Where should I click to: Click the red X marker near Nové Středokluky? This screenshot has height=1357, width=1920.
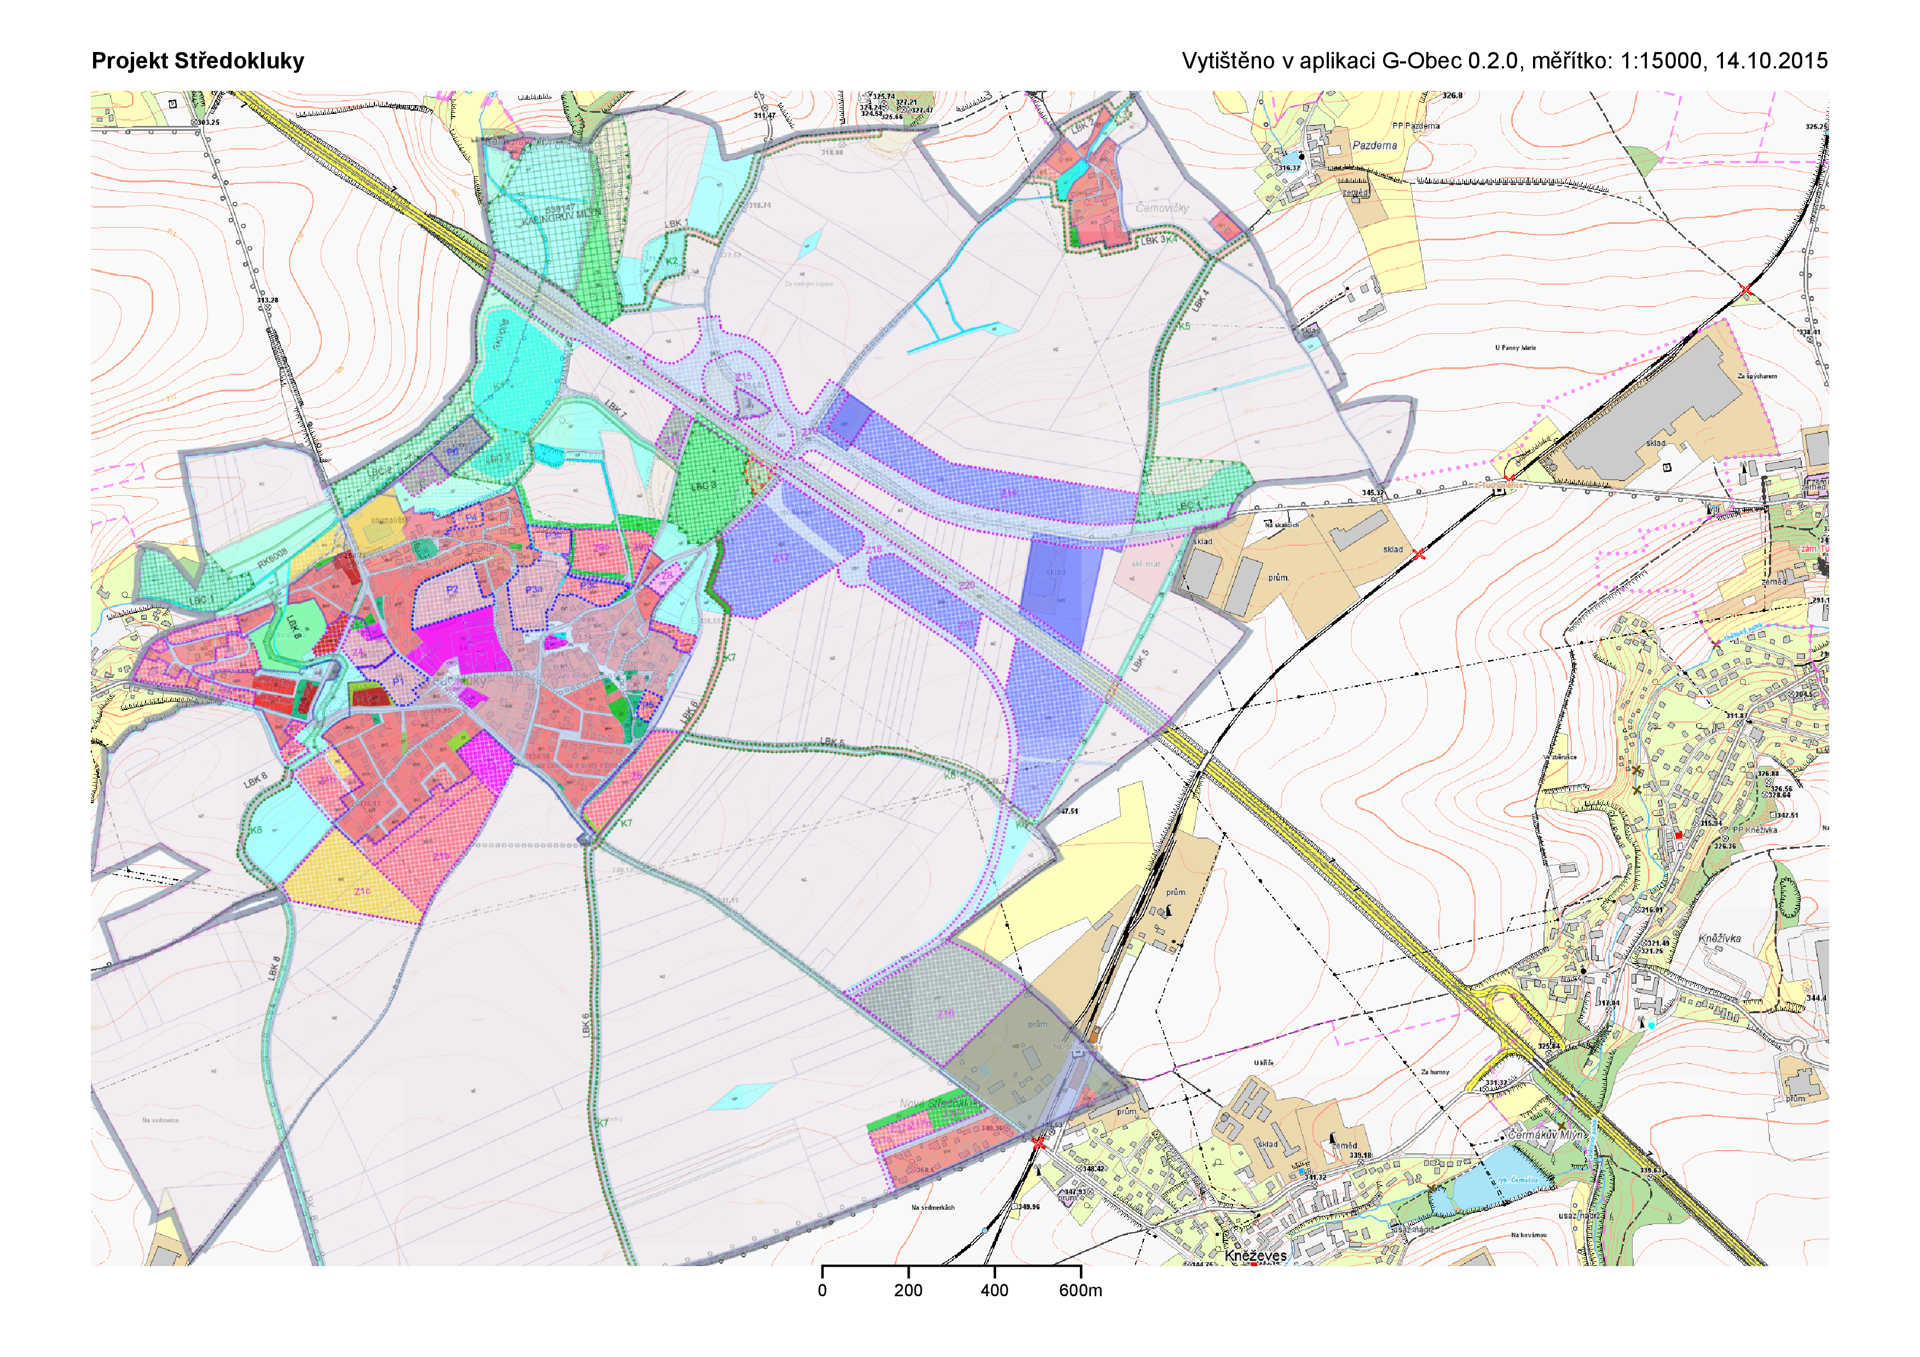tap(1039, 1142)
